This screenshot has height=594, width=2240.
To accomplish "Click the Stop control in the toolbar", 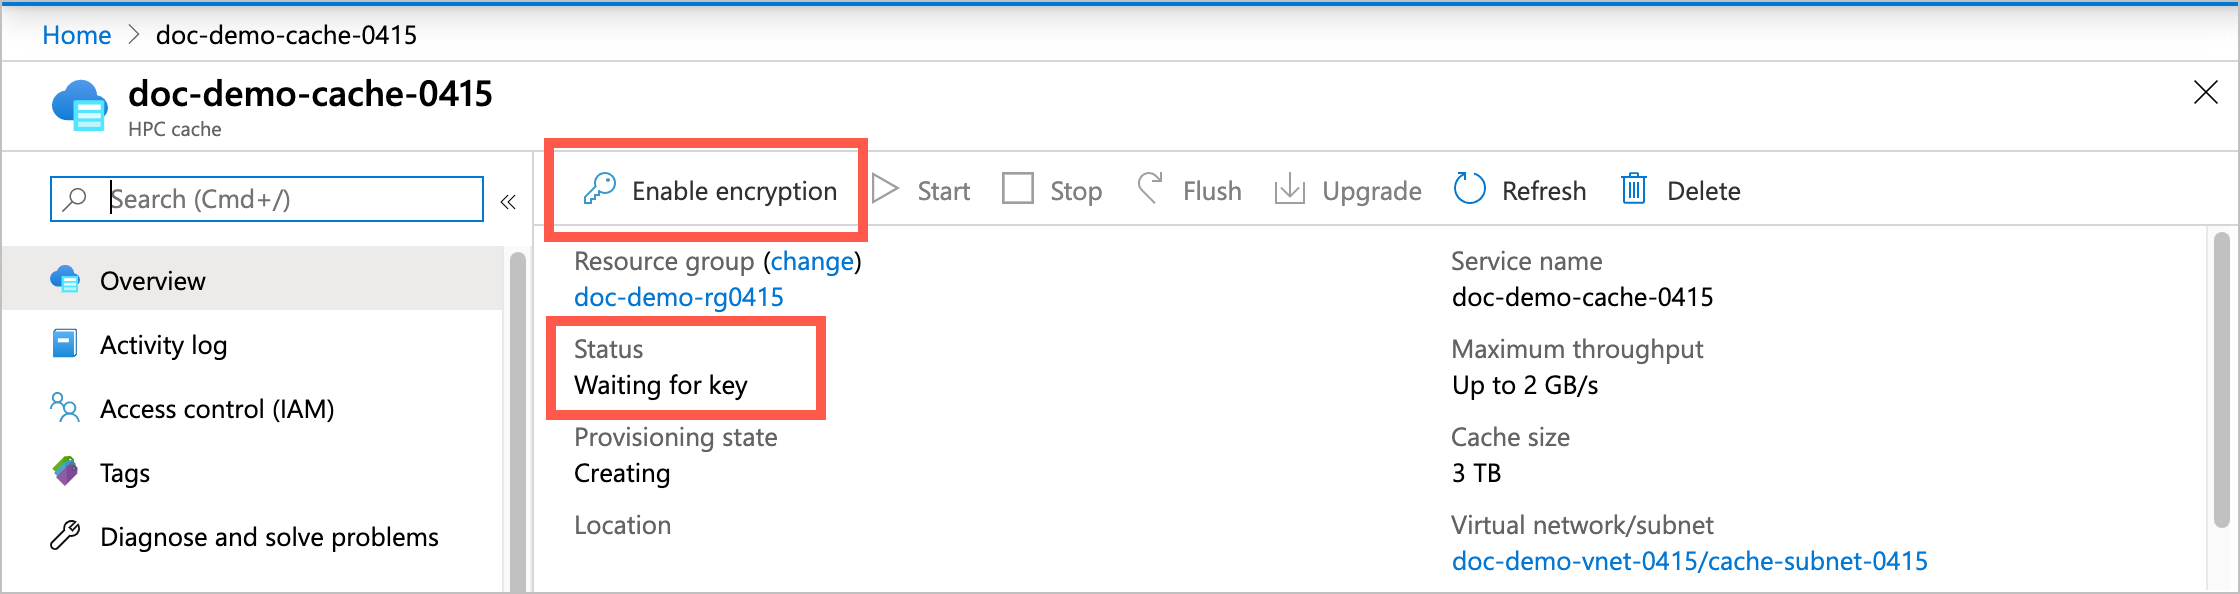I will [1019, 188].
